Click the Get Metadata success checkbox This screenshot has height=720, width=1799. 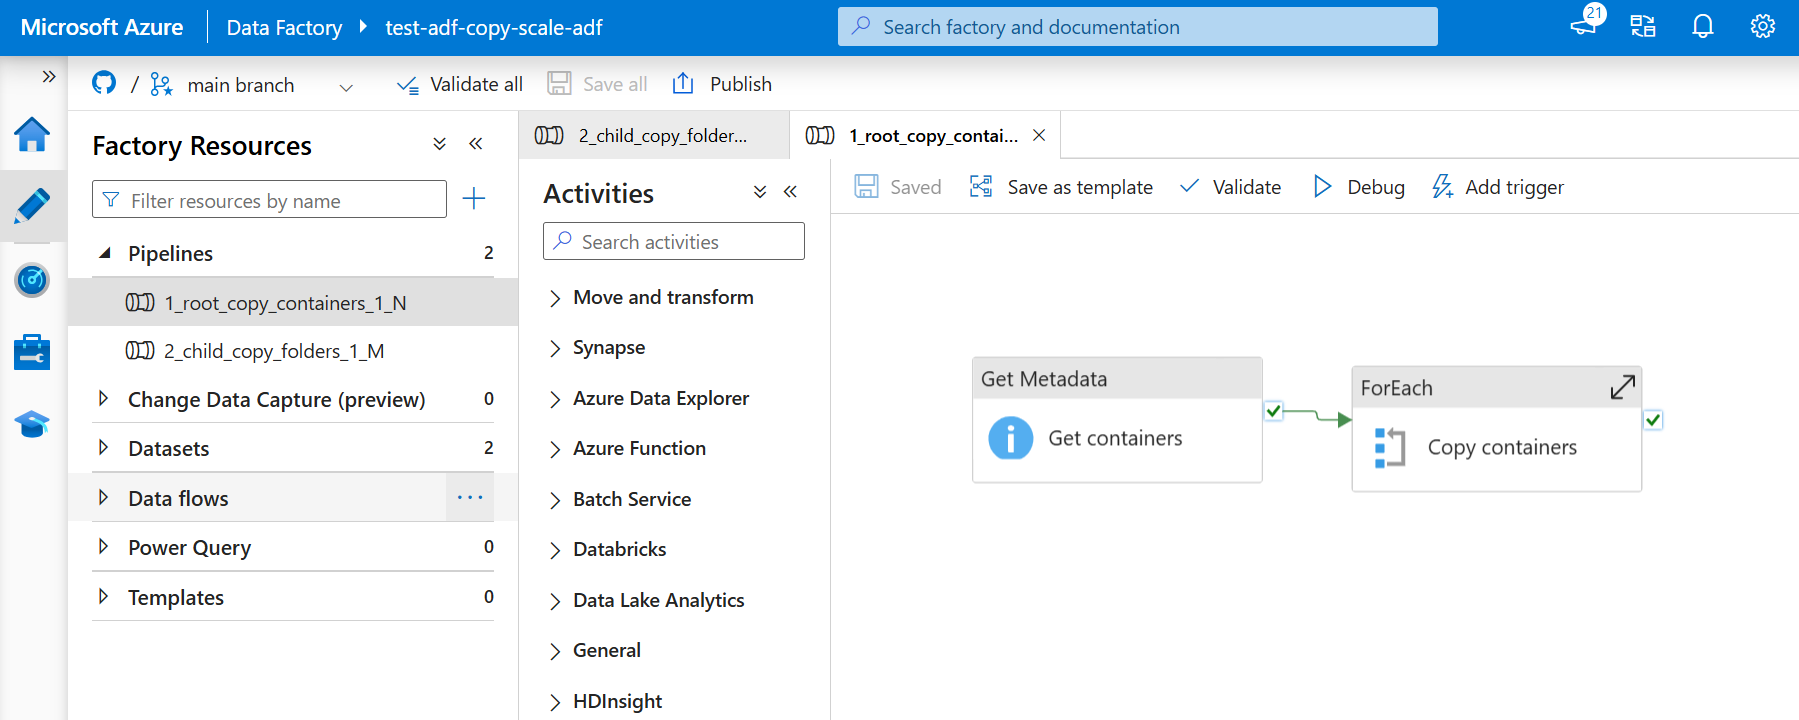[1273, 411]
